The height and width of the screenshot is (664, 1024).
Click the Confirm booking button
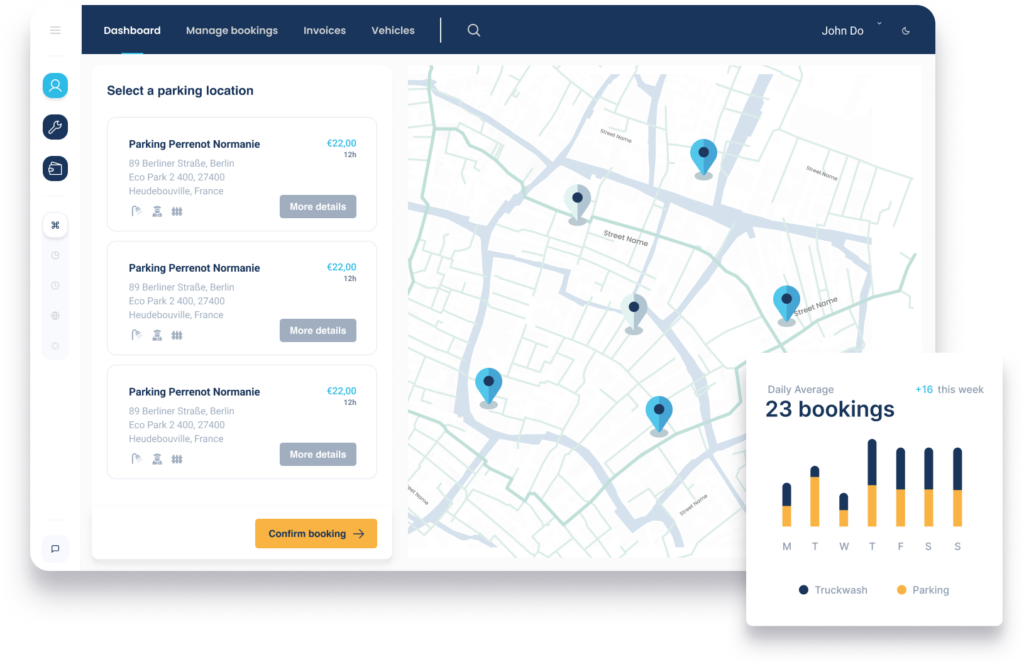tap(316, 534)
